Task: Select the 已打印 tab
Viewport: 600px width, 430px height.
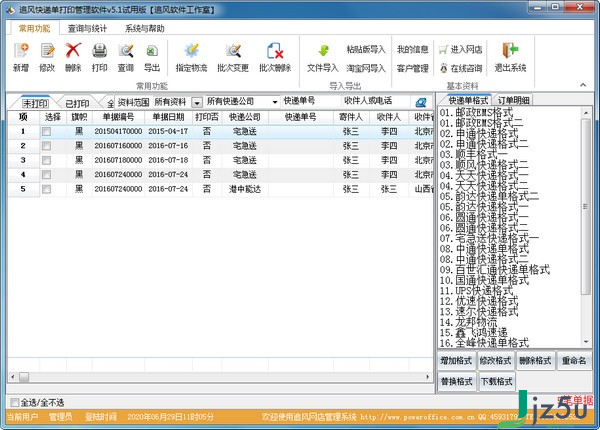Action: (77, 103)
